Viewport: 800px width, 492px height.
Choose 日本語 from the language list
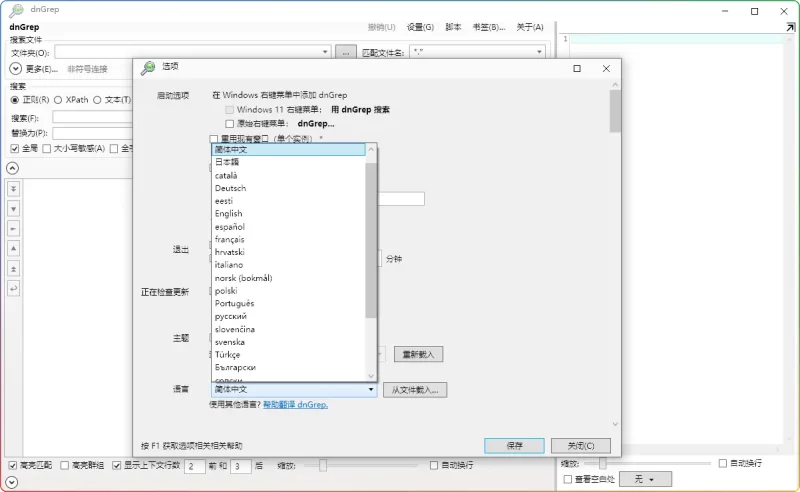click(x=288, y=162)
